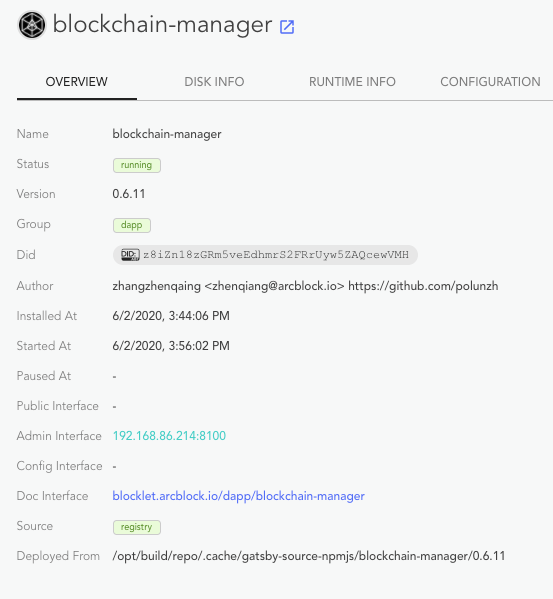Screen dimensions: 553x599
Task: Select the Deployed From path text
Action: tap(309, 556)
